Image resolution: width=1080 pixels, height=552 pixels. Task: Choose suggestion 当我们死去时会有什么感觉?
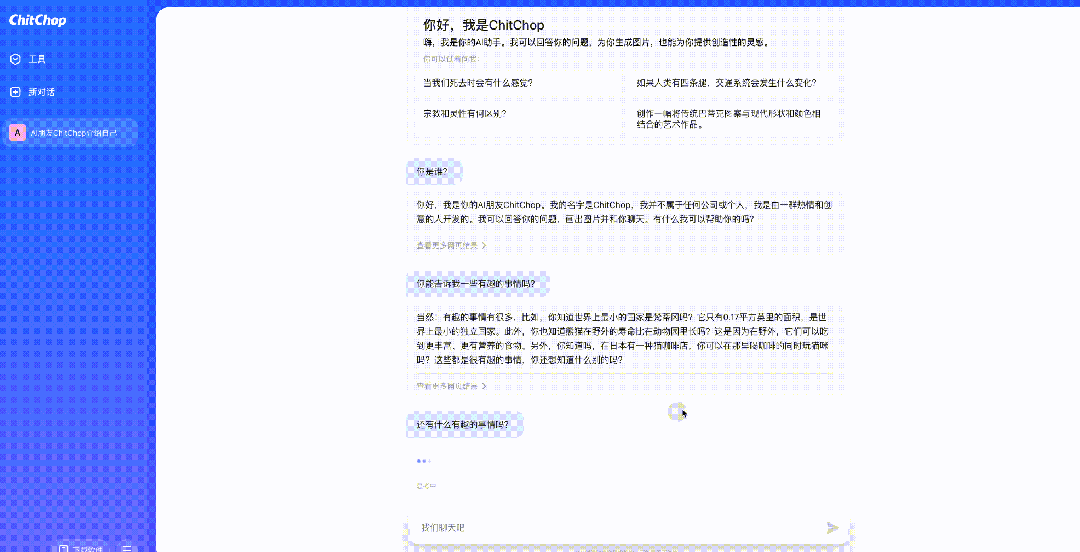(x=477, y=83)
